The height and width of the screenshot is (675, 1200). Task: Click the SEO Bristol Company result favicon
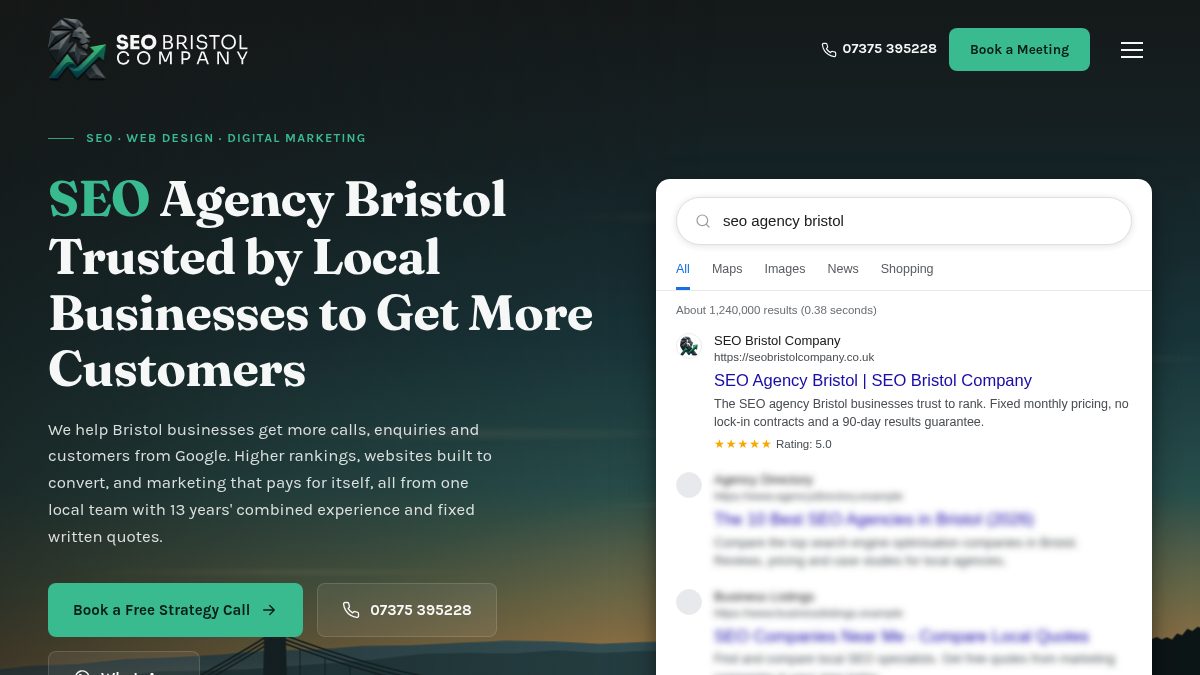coord(689,346)
